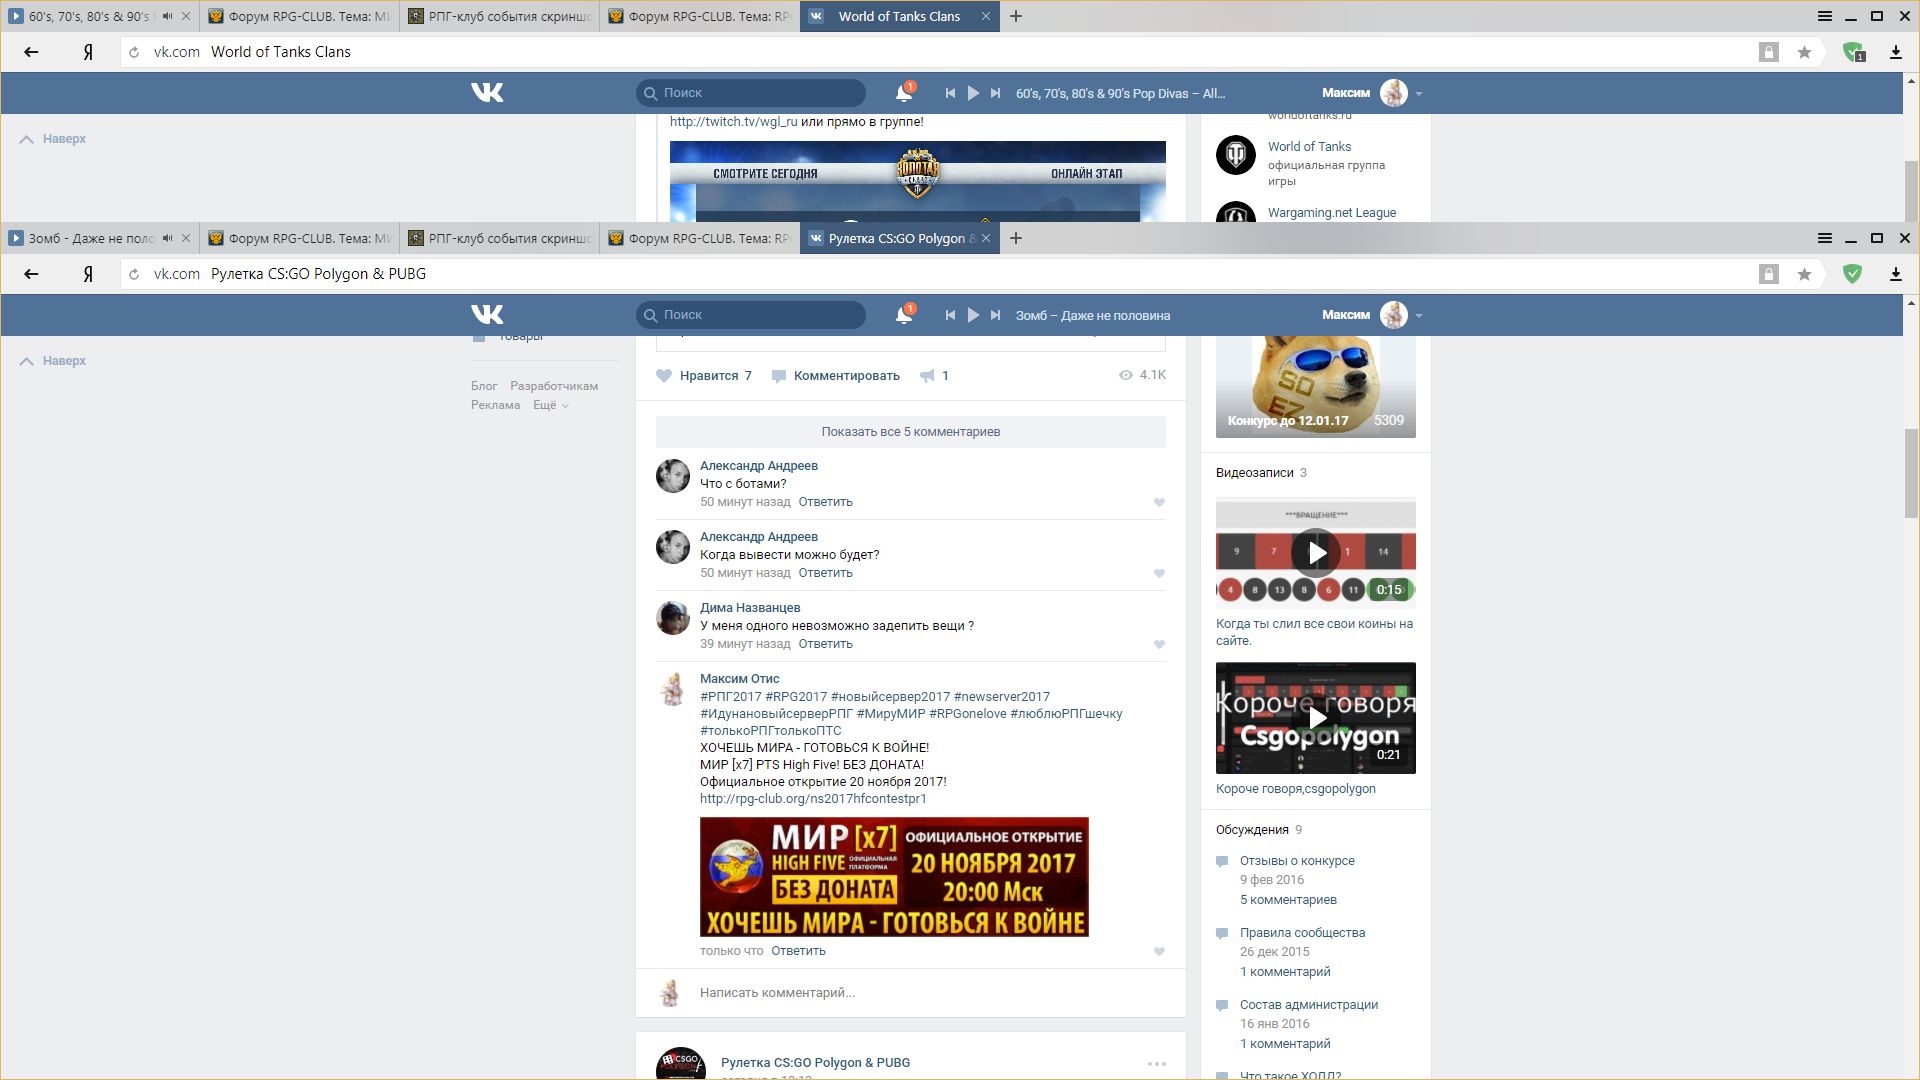1920x1080 pixels.
Task: Open green shield protect icon in lower address bar
Action: pyautogui.click(x=1852, y=274)
